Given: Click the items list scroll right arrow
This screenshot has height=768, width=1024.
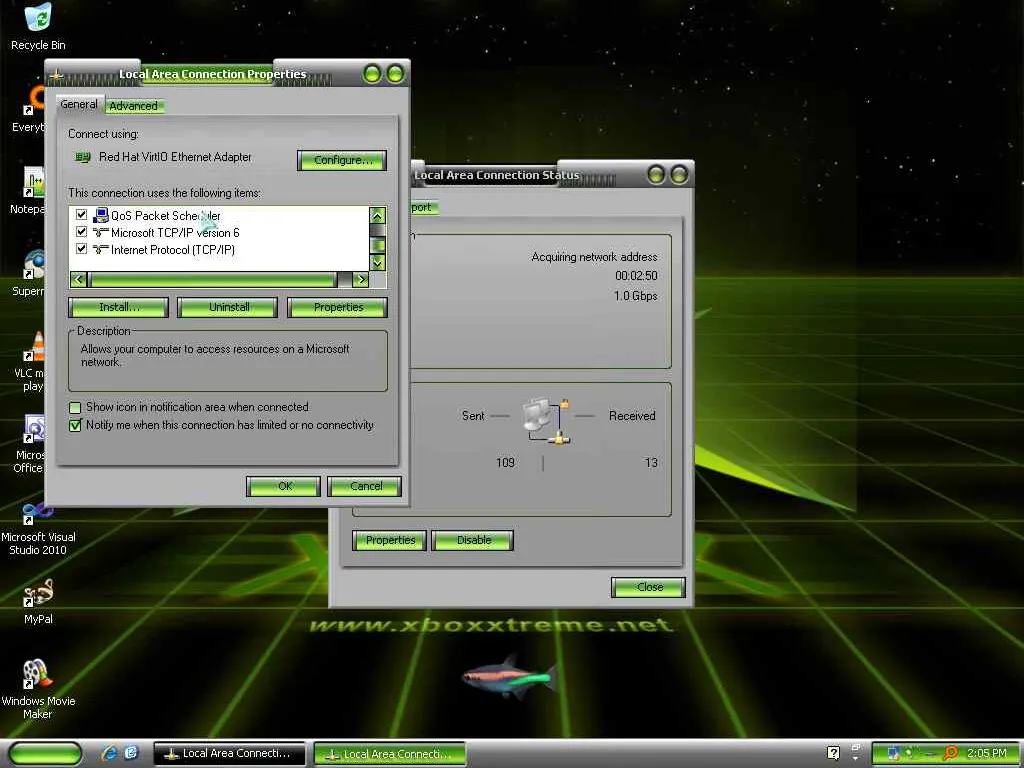Looking at the screenshot, I should [360, 280].
